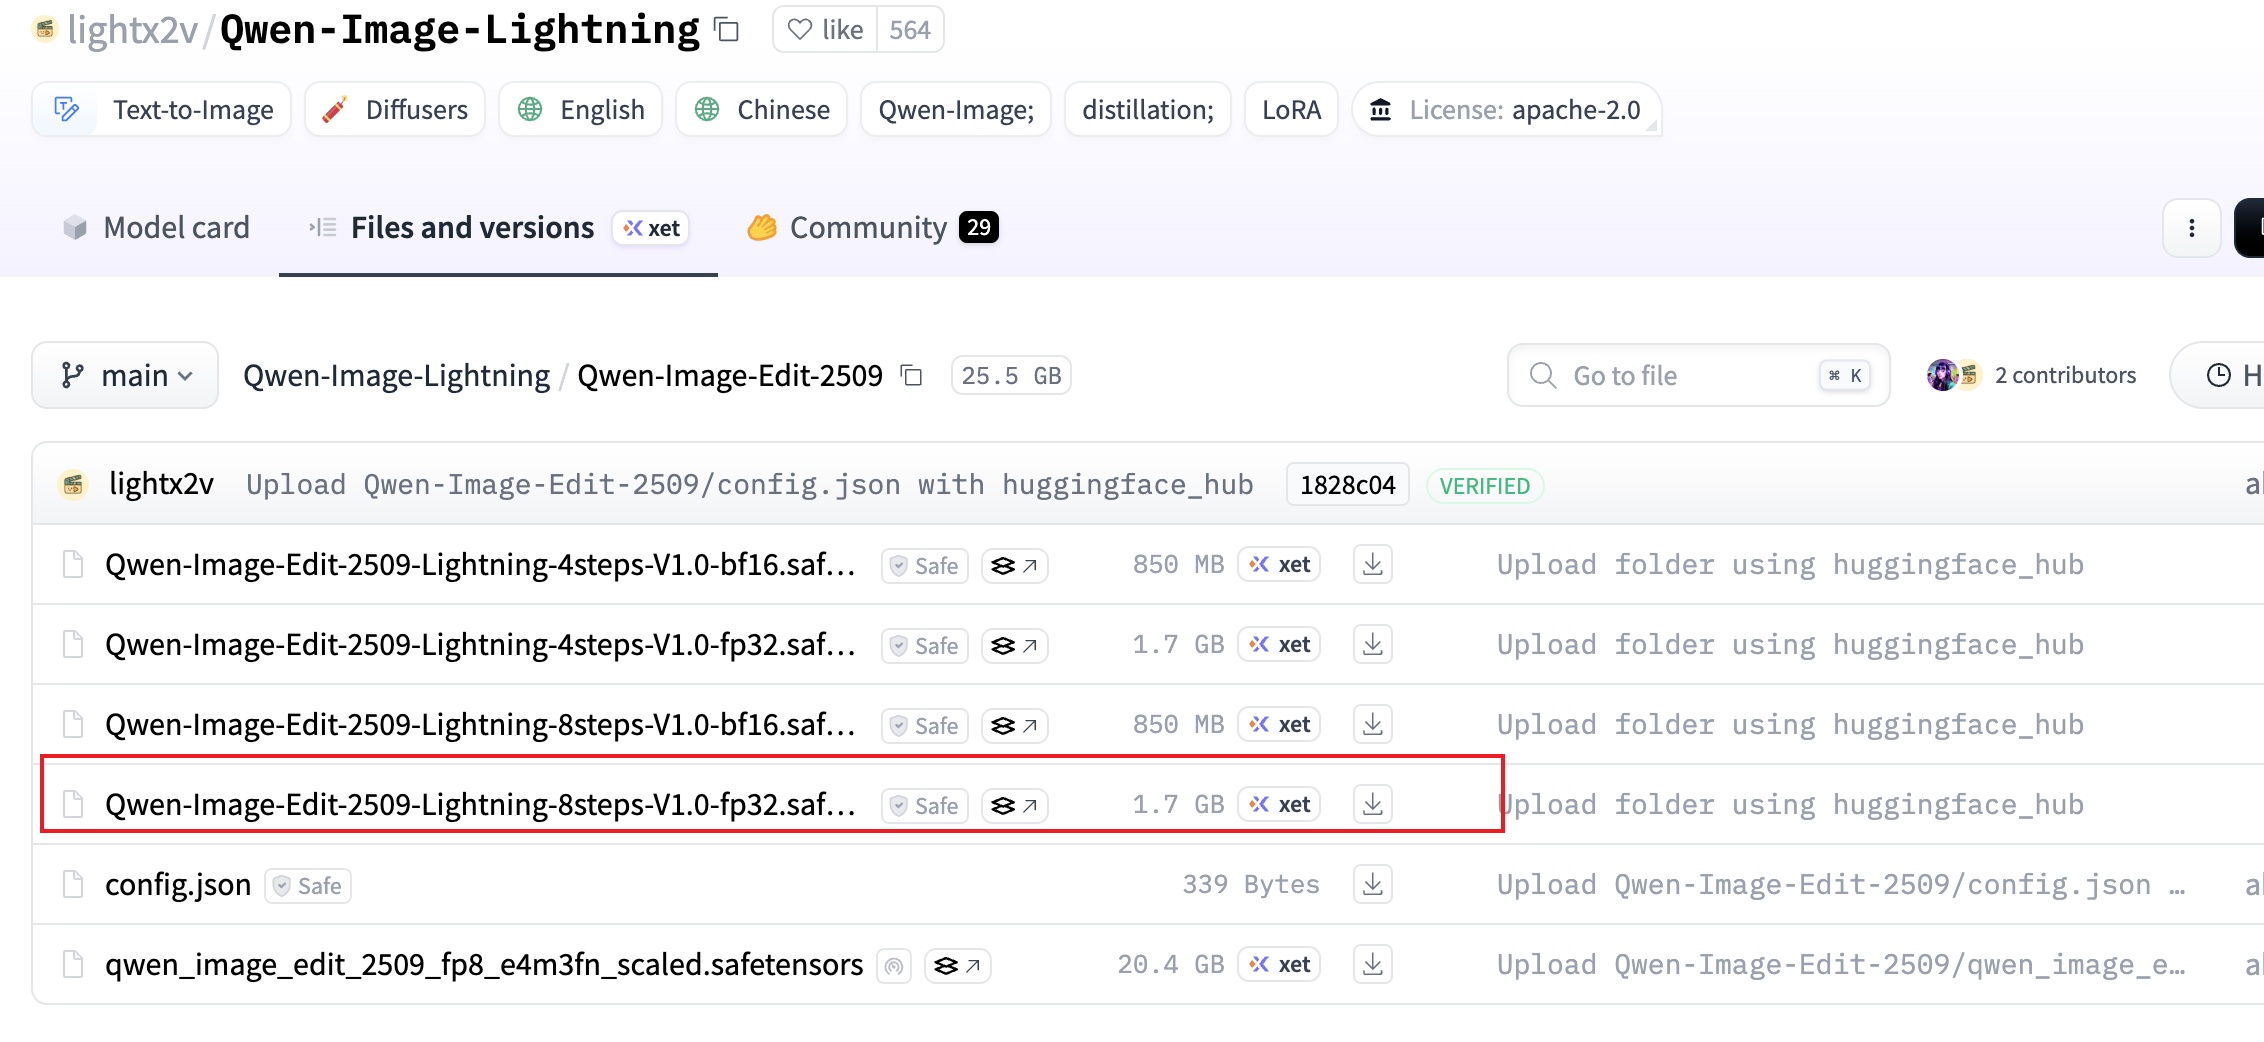The height and width of the screenshot is (1042, 2264).
Task: Open the lightx2v author link in title
Action: coord(133,30)
